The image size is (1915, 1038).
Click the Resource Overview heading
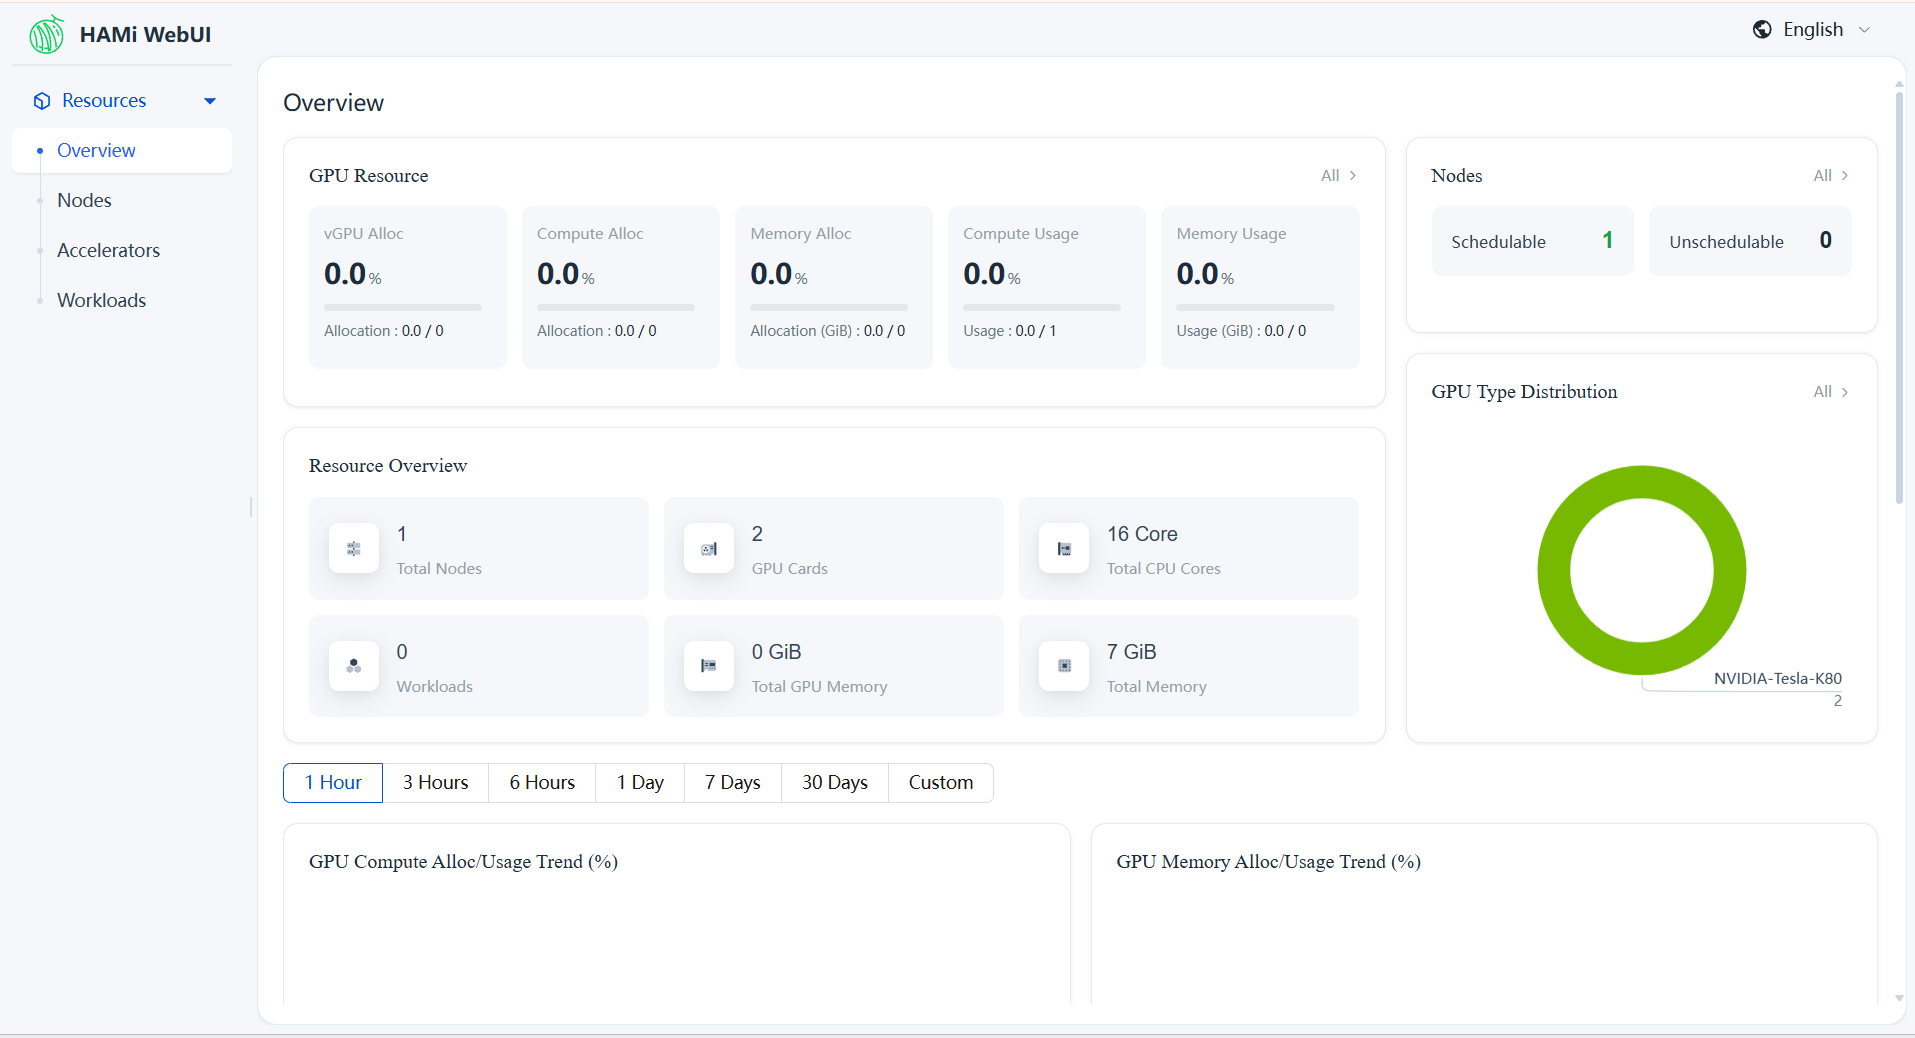[x=388, y=466]
